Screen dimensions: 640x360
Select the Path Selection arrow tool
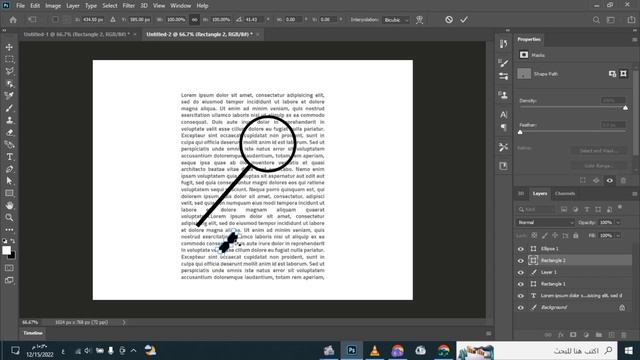click(x=9, y=181)
